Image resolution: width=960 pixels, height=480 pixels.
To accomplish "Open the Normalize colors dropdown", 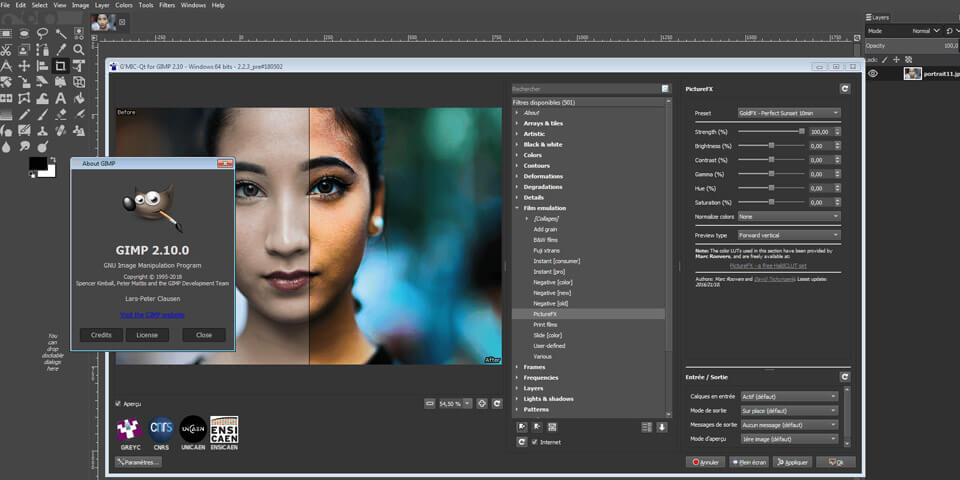I will click(x=789, y=216).
